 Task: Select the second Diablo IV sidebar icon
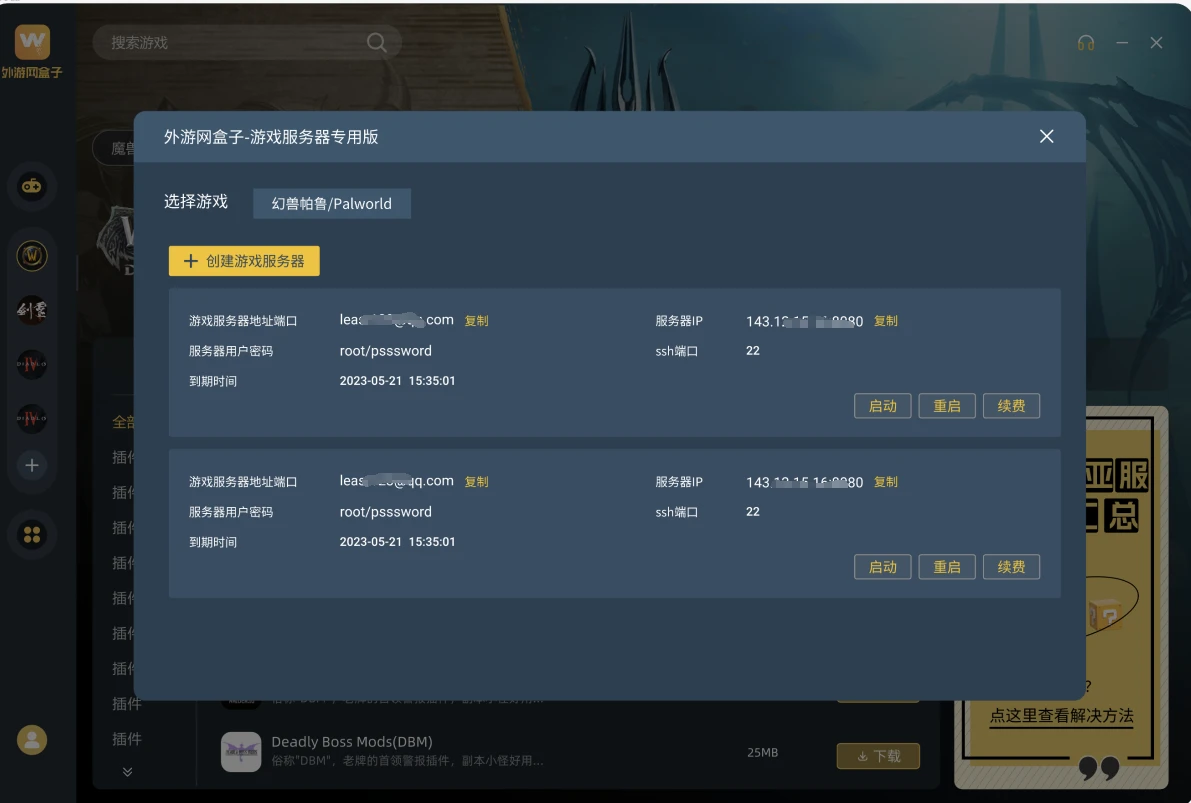tap(32, 418)
